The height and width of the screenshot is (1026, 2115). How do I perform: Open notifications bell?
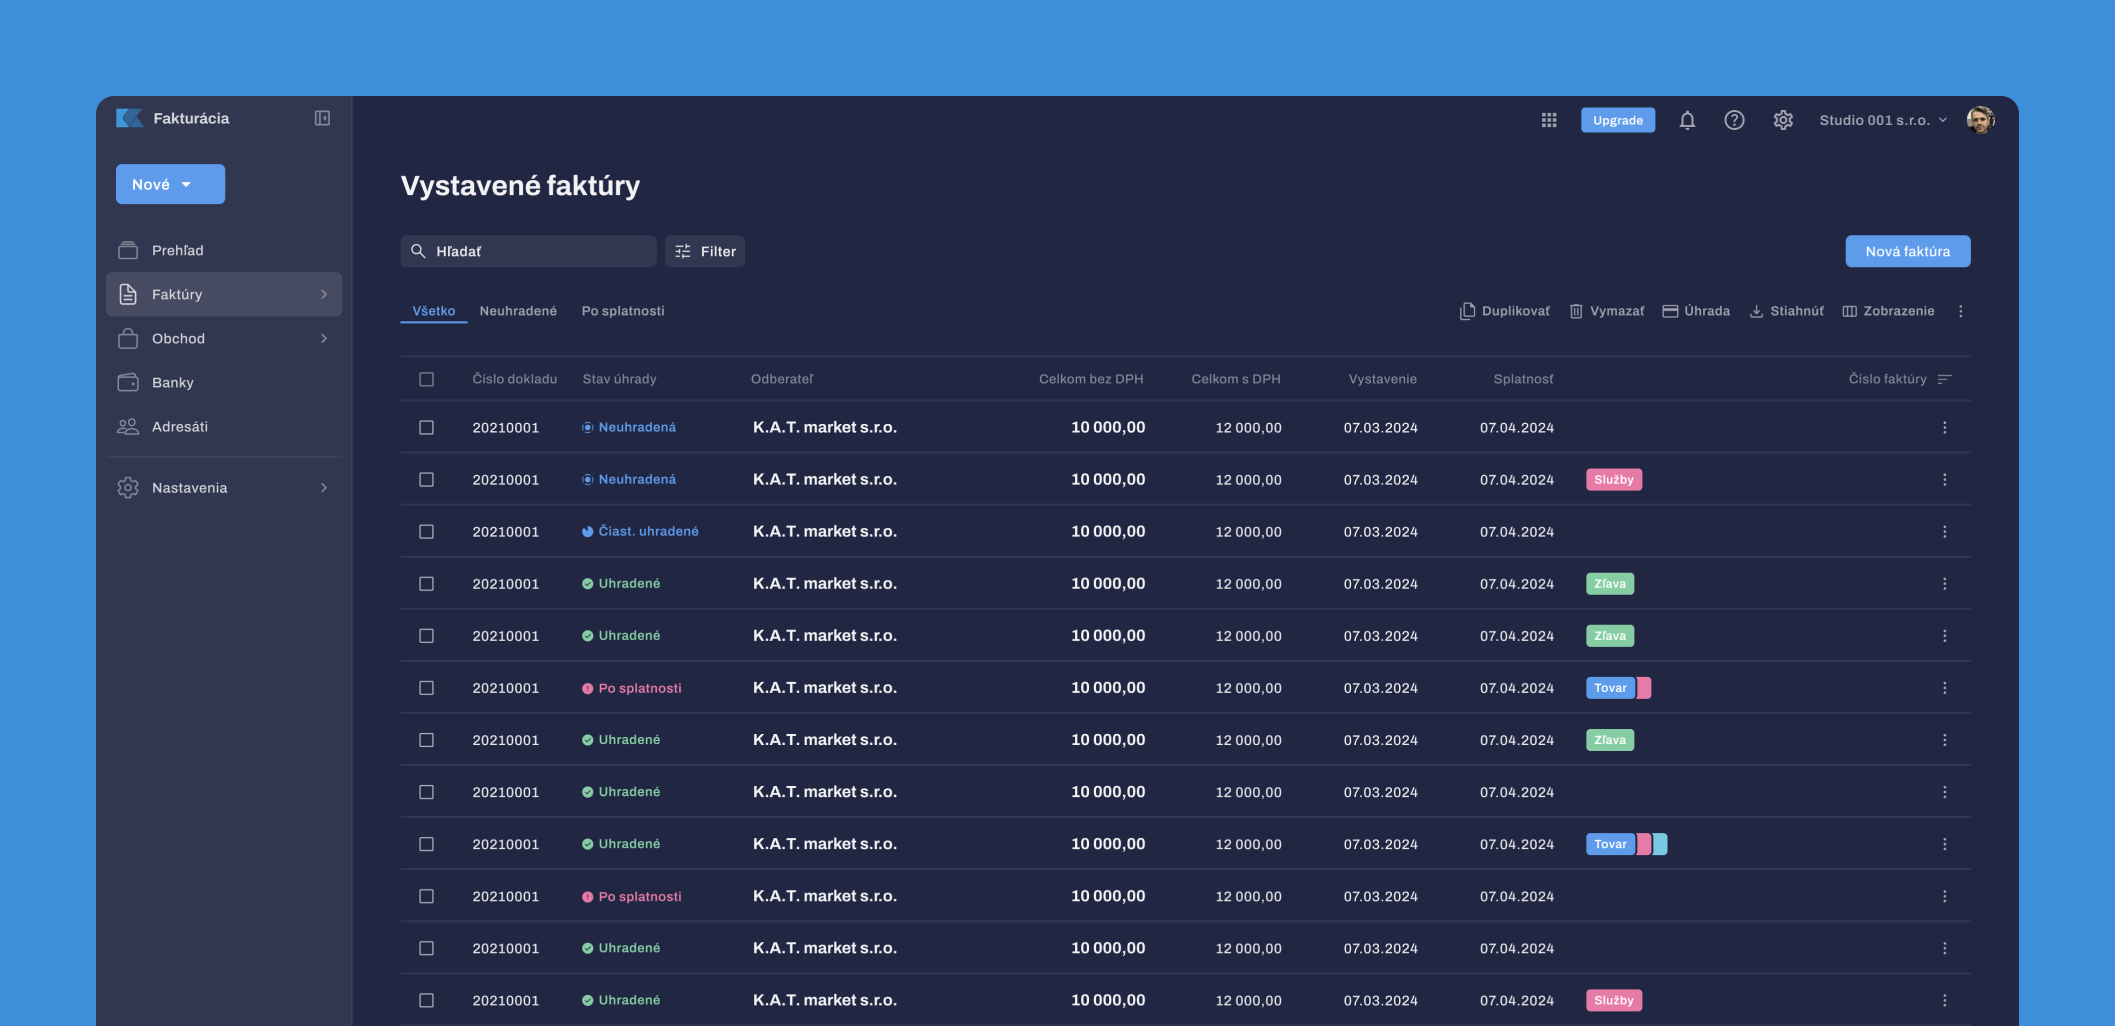click(1687, 120)
